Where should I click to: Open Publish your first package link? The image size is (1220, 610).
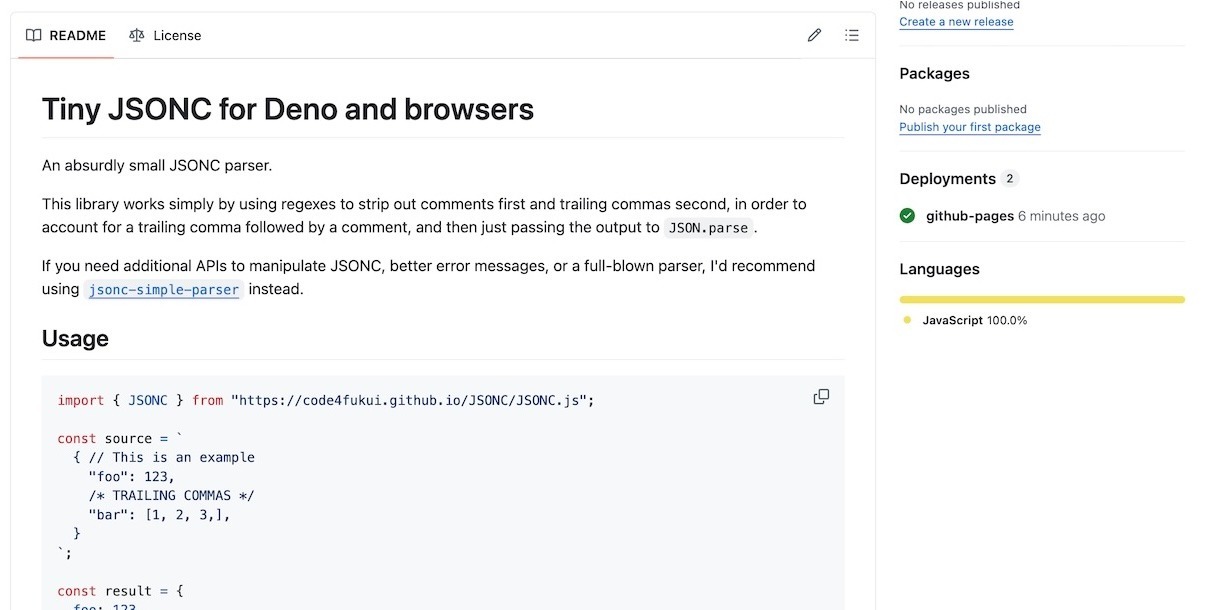[969, 127]
